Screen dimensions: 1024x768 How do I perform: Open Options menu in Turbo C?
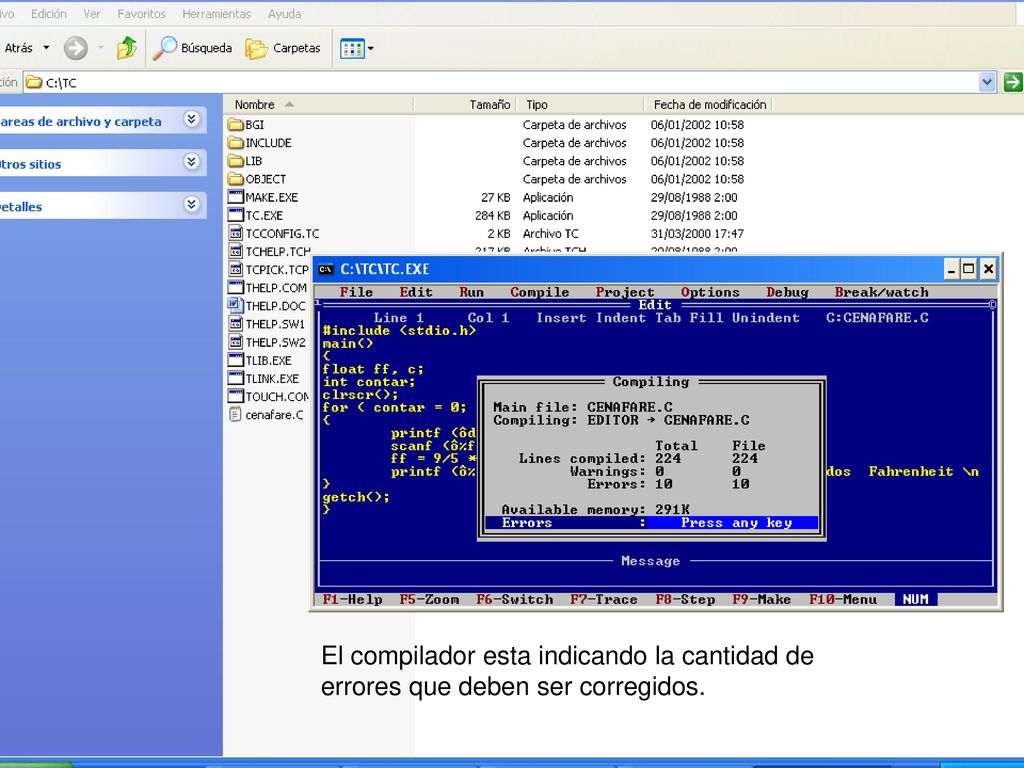[710, 293]
